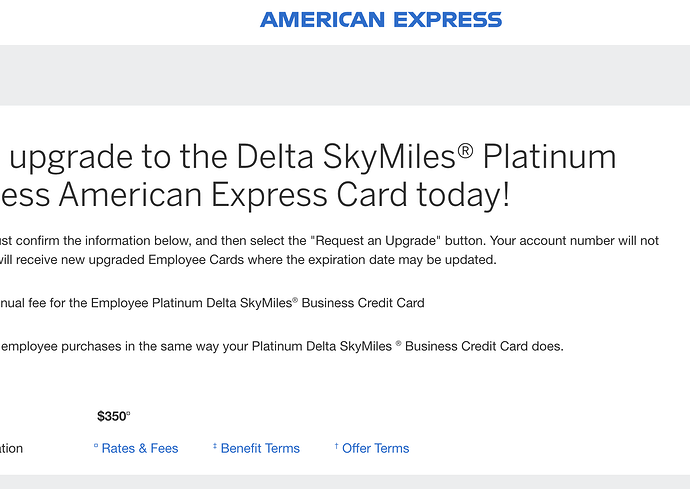The width and height of the screenshot is (690, 489).
Task: Click the dagger symbol before Offer Terms
Action: (x=337, y=446)
